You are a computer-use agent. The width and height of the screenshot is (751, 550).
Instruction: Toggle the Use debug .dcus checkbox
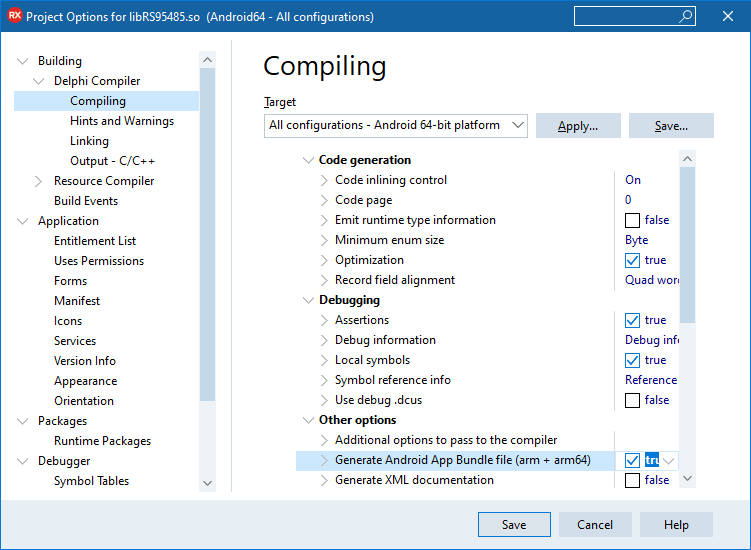(632, 400)
